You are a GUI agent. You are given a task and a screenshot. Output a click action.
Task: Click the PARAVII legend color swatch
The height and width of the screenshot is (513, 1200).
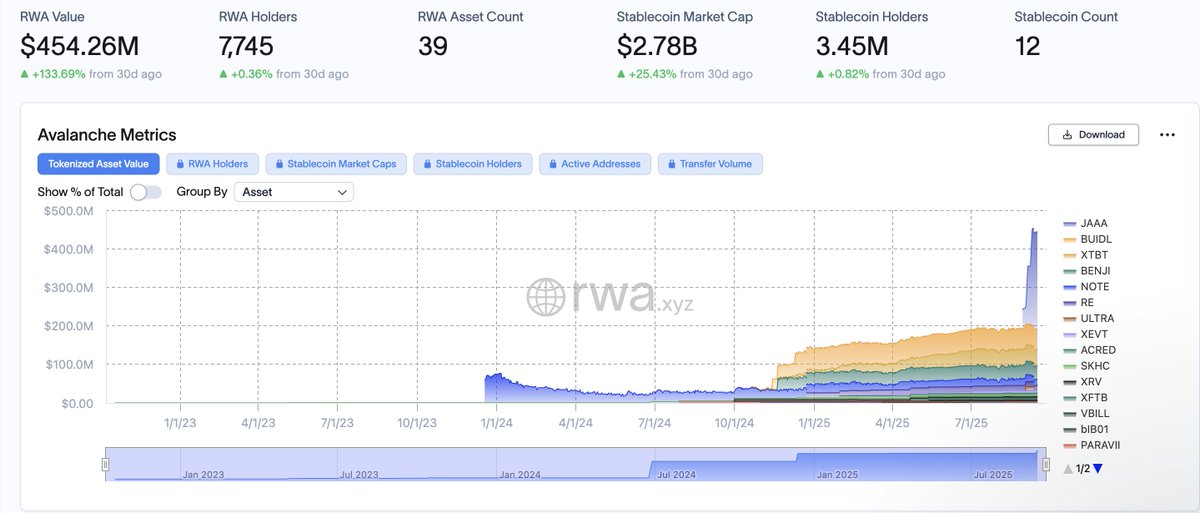click(1070, 445)
